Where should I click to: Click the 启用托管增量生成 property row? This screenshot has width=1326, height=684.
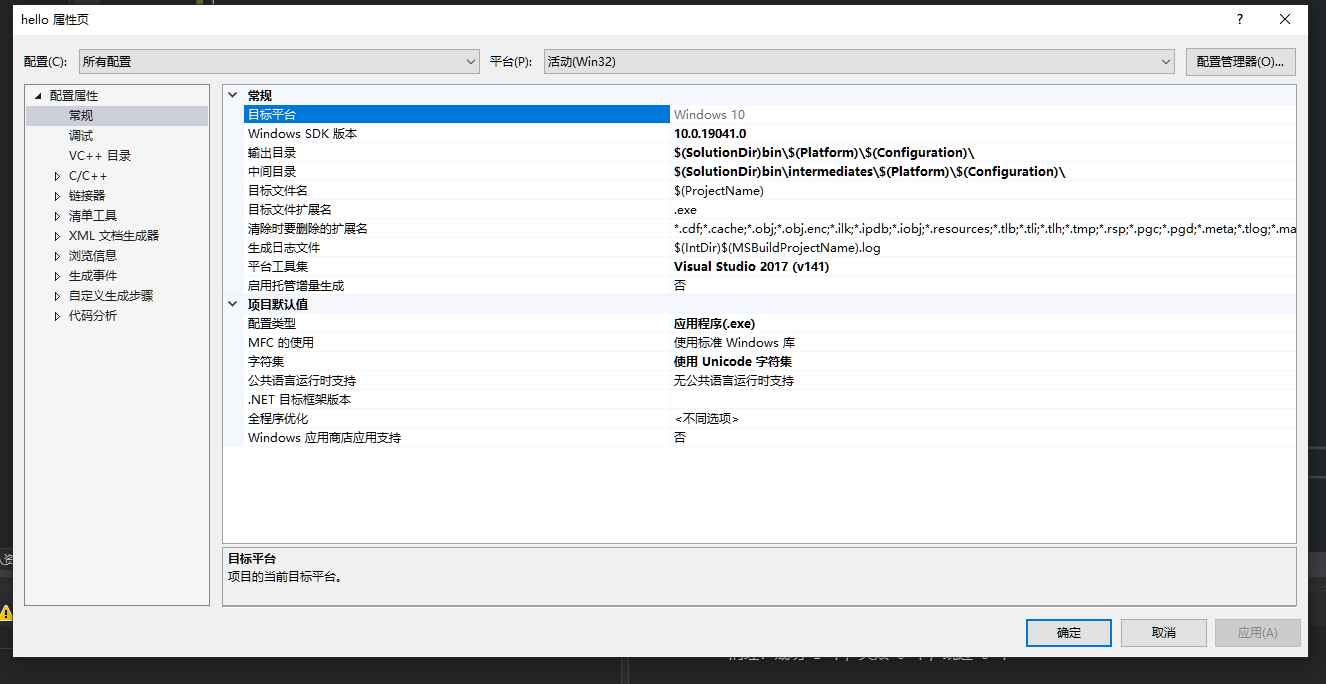770,286
